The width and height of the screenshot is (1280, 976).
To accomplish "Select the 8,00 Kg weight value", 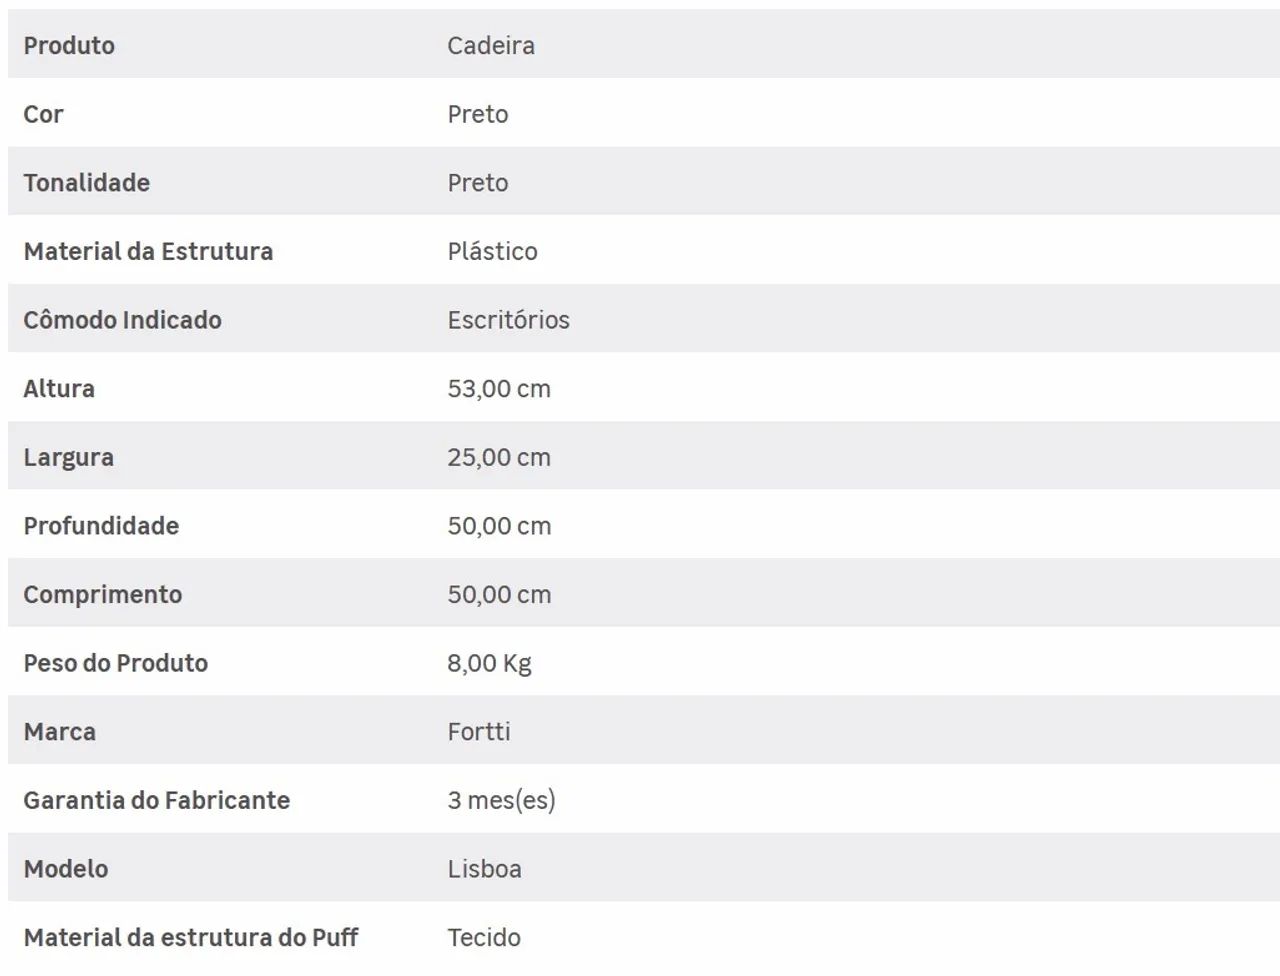I will [489, 663].
